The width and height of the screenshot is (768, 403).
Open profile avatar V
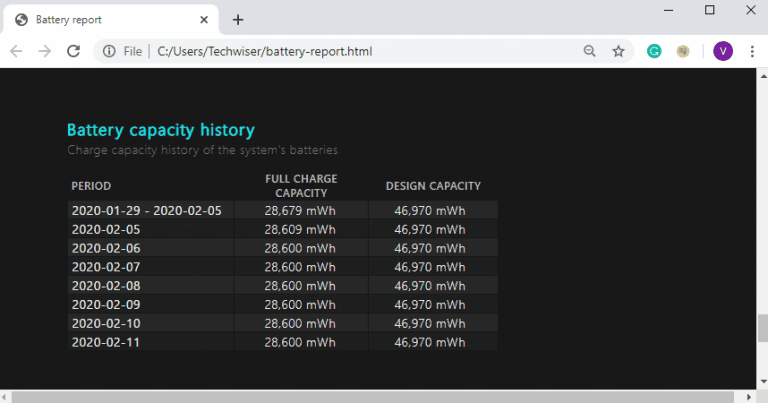coord(723,51)
